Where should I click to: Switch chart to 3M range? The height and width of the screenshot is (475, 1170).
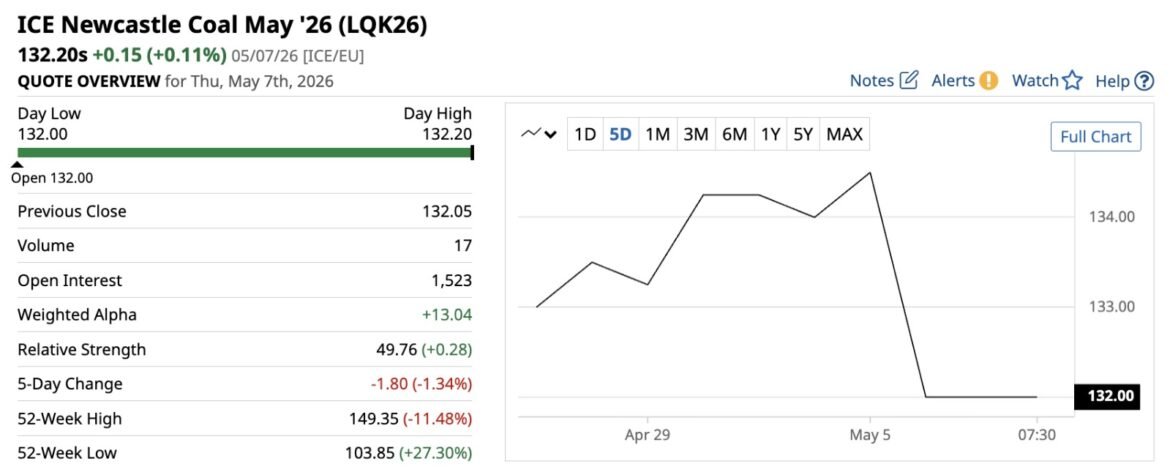click(x=695, y=135)
